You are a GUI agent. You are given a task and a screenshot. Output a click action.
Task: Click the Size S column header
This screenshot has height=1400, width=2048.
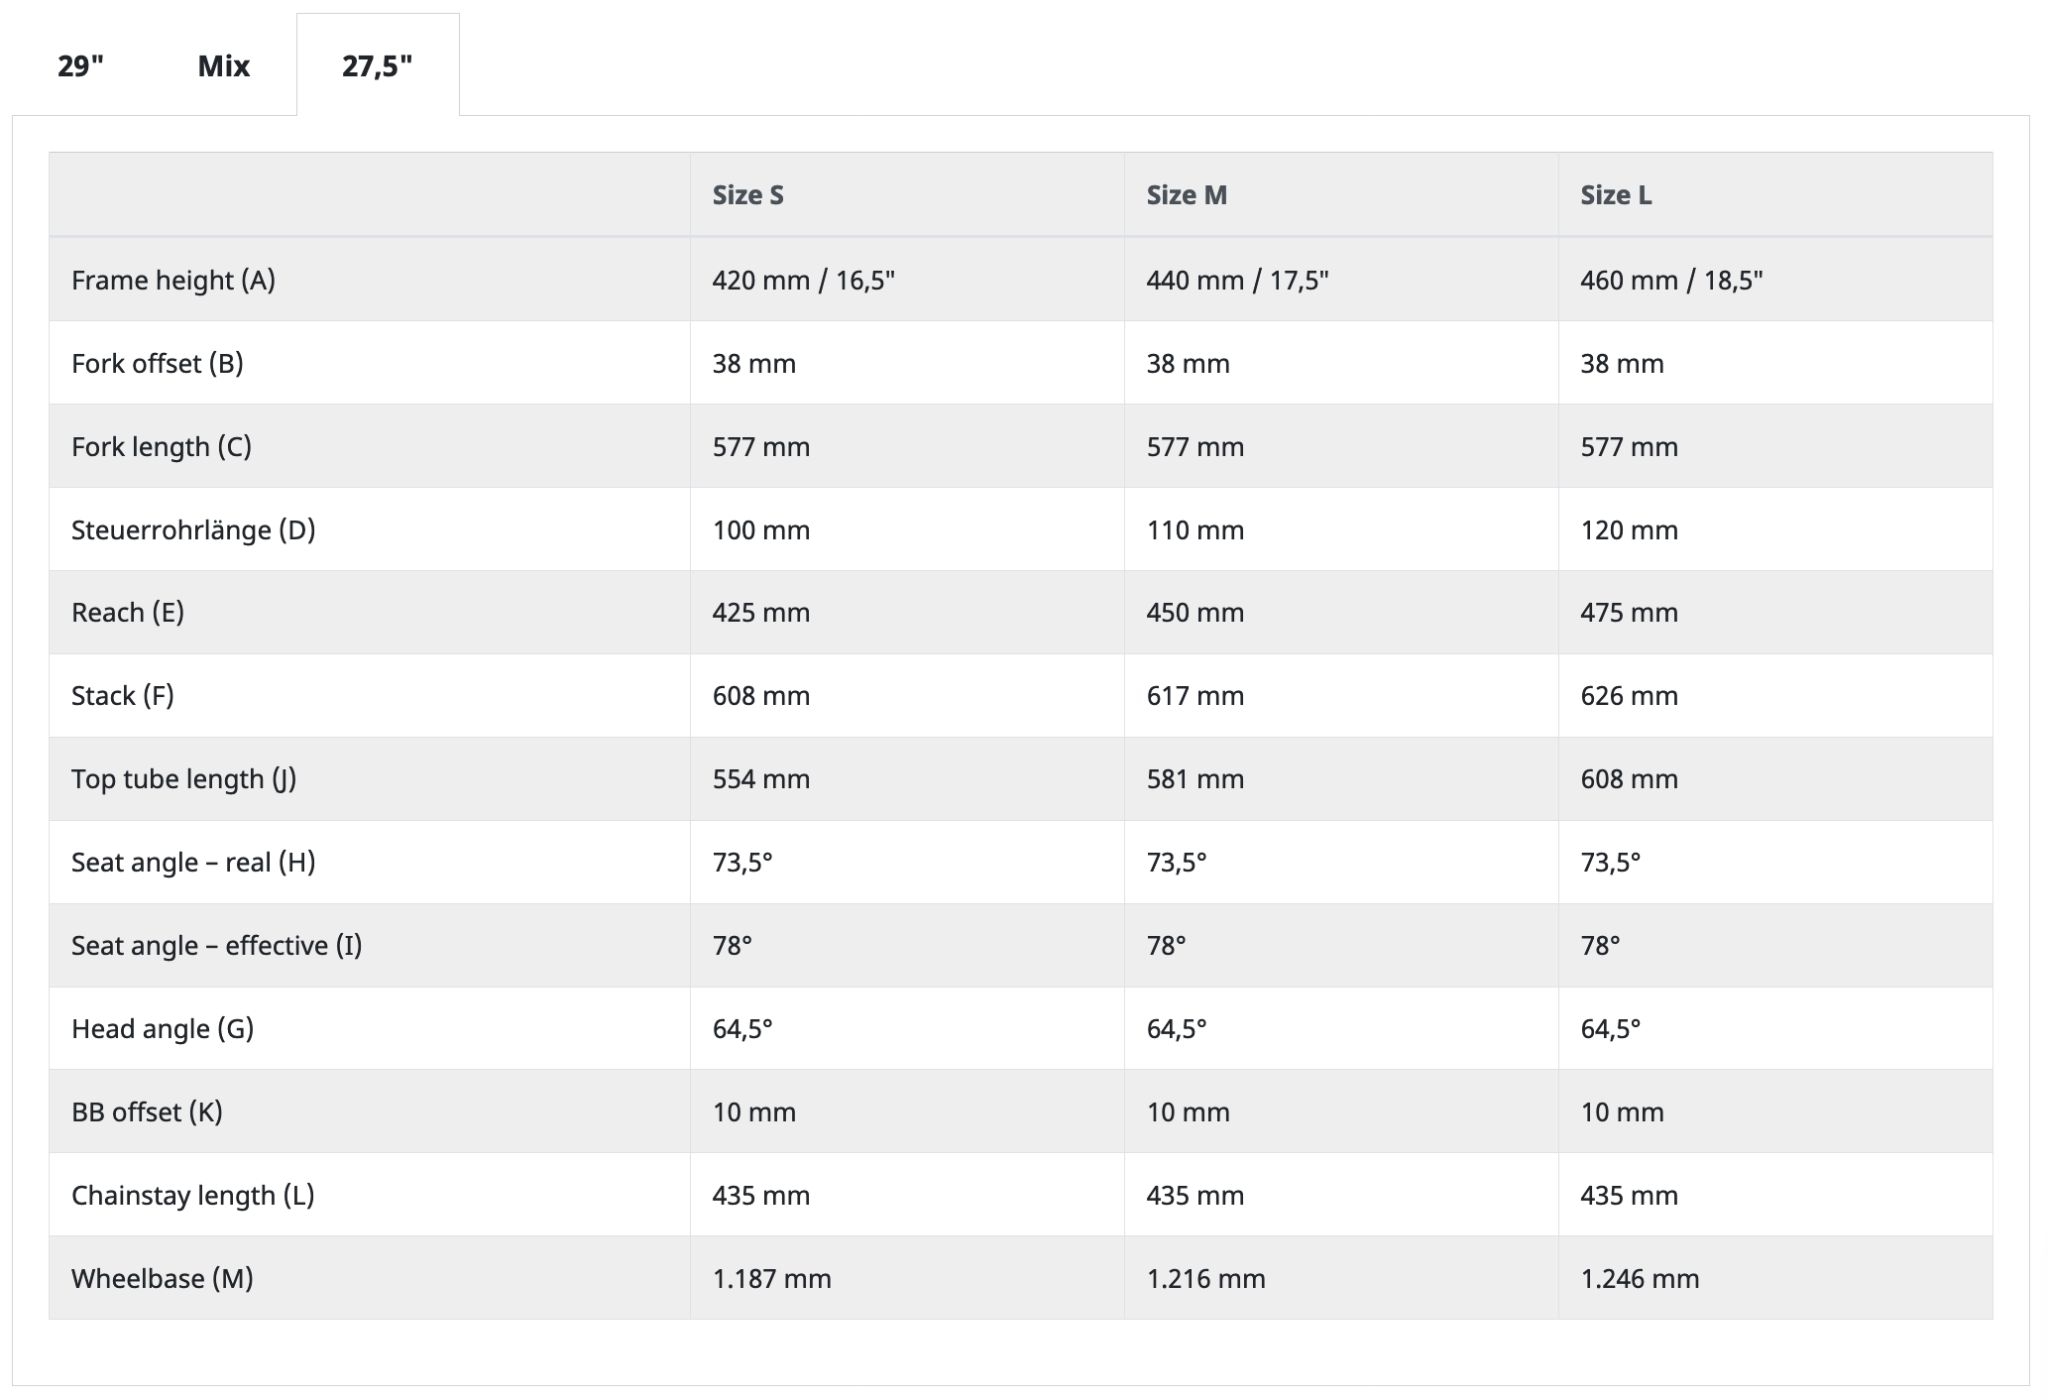[747, 195]
